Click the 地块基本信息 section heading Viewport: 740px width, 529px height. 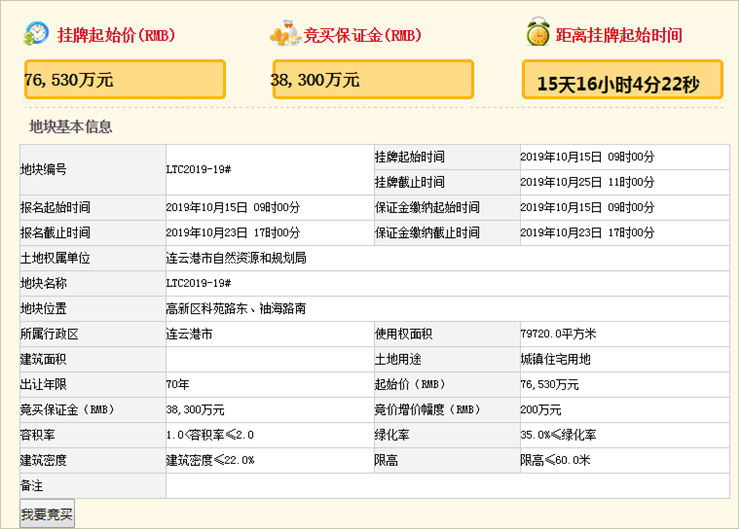71,127
